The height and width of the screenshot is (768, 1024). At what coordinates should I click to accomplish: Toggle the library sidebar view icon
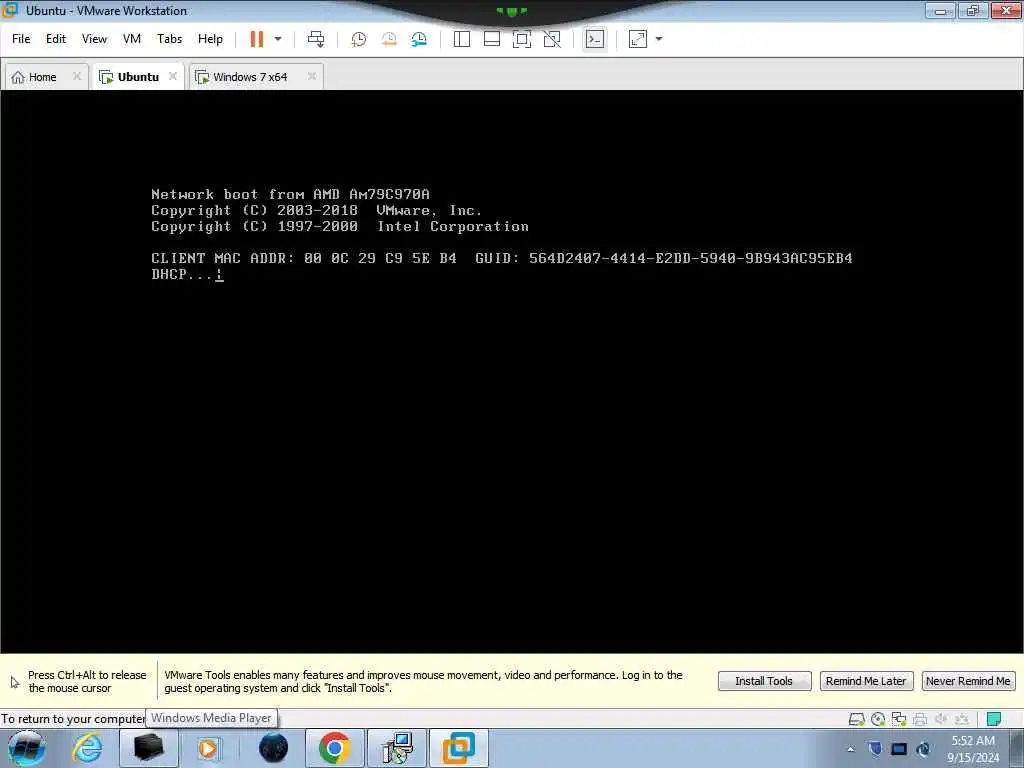[x=462, y=39]
